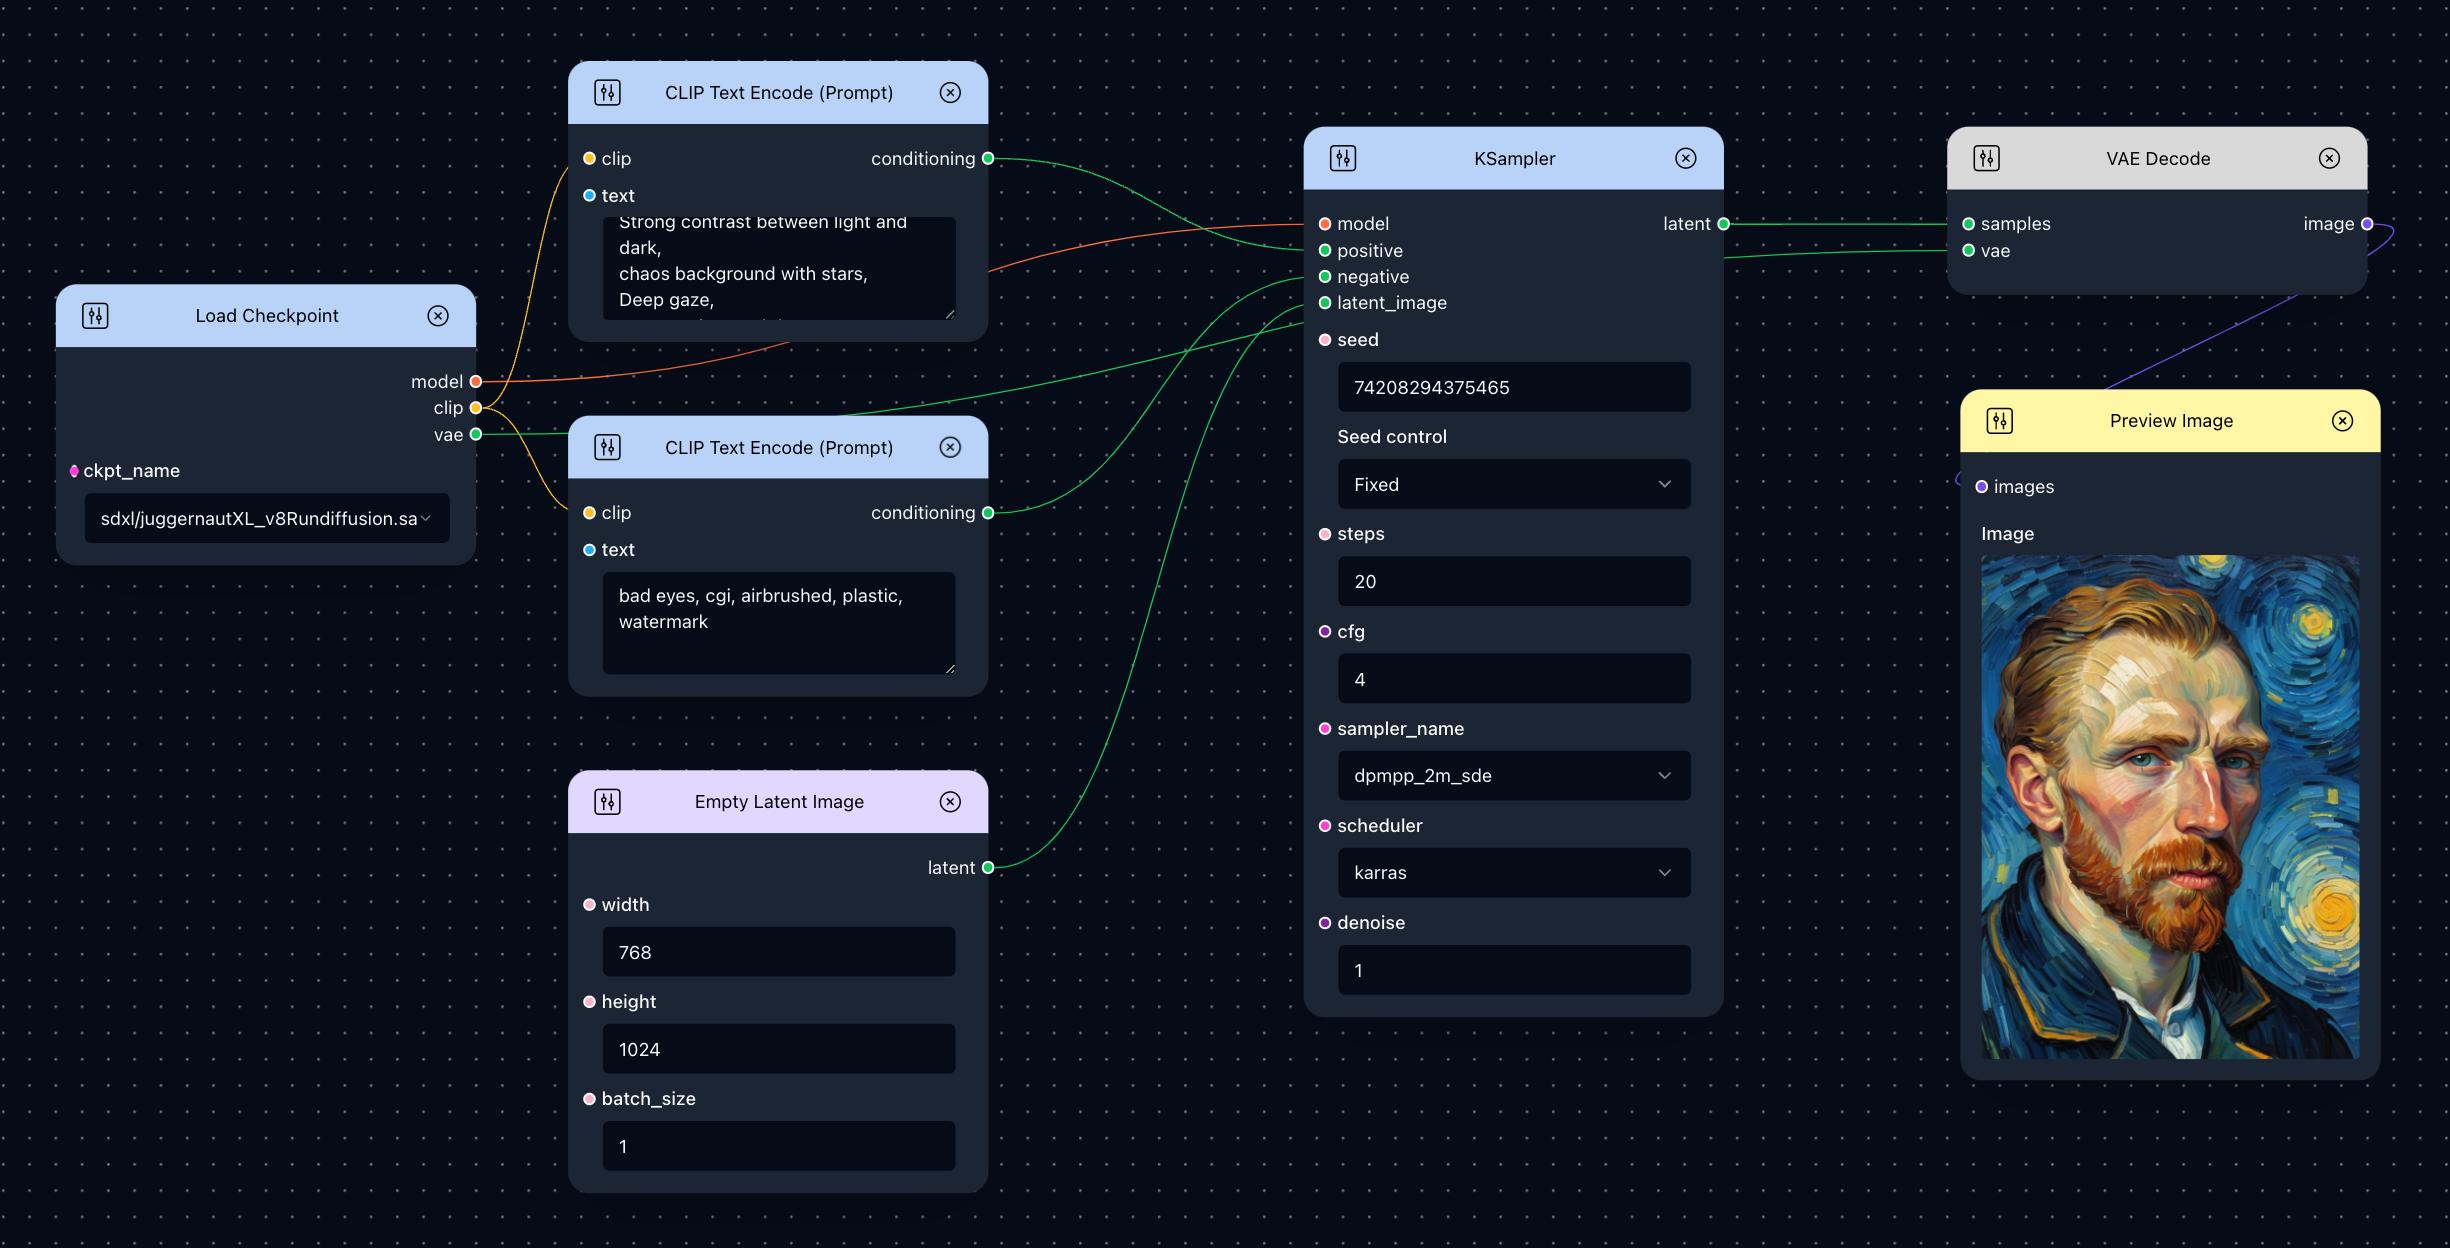Click sliders icon on Empty Latent Image node
This screenshot has height=1248, width=2450.
pos(607,802)
